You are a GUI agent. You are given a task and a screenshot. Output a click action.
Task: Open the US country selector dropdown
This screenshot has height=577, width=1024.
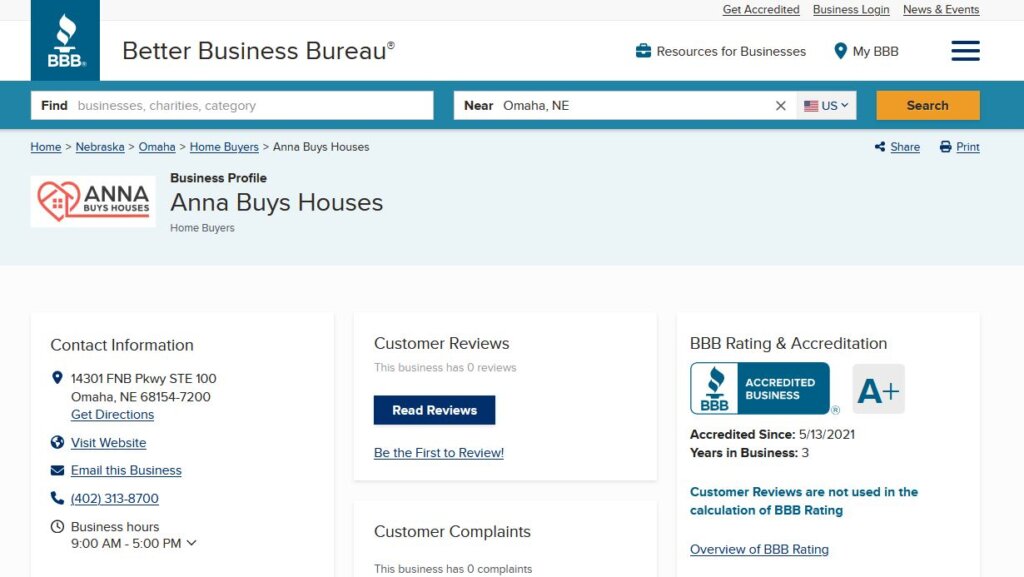click(x=826, y=106)
